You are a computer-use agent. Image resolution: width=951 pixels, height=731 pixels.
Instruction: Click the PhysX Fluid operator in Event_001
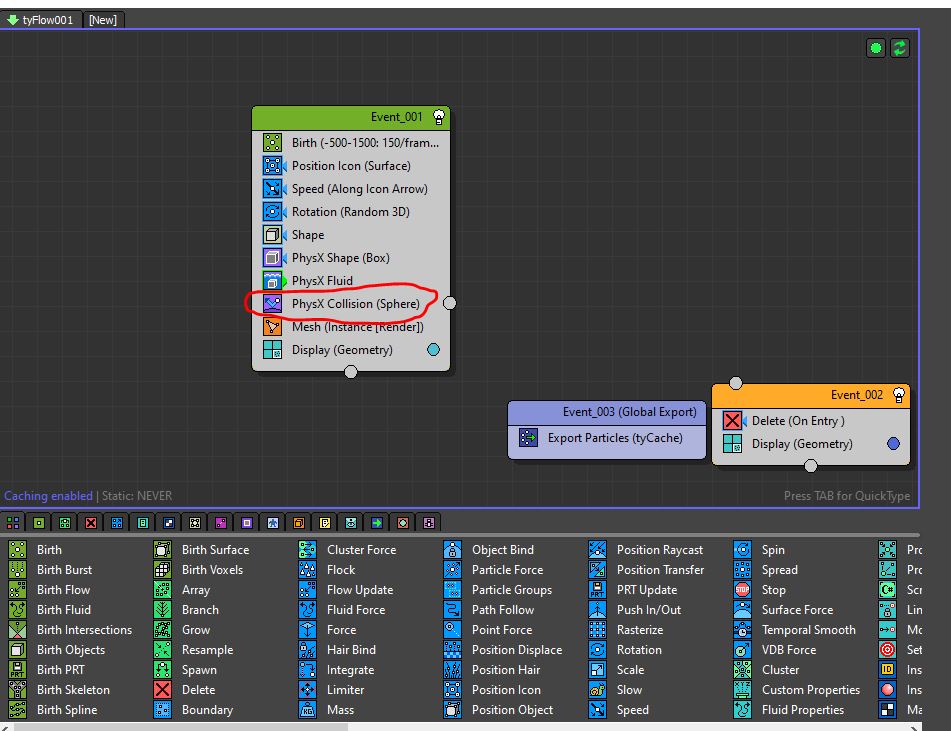[321, 281]
